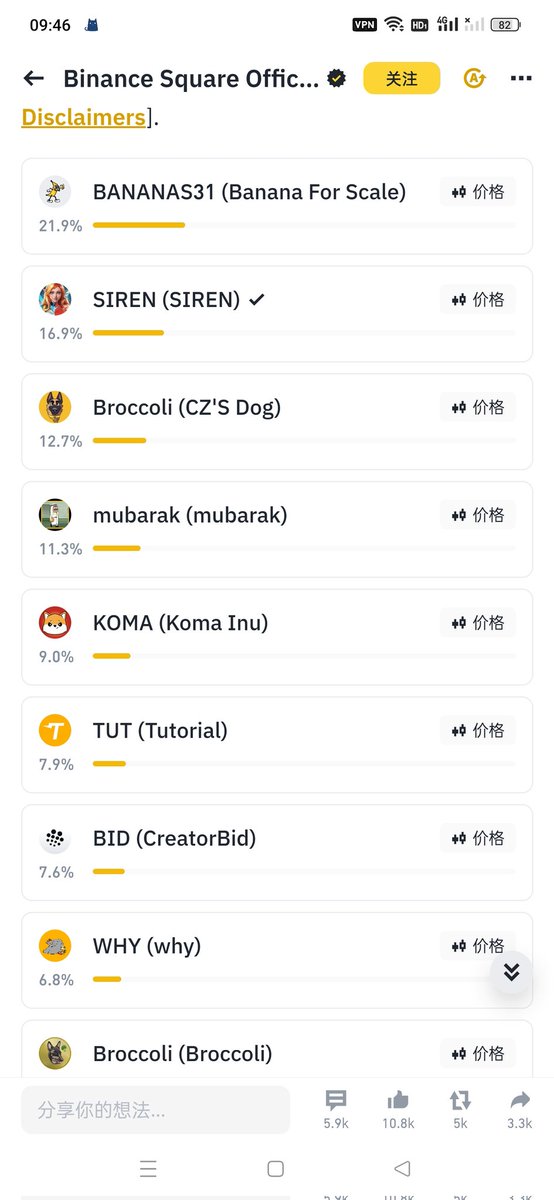Select the Broccoli (CZ'S Dog) poll option
554x1200 pixels.
277,422
